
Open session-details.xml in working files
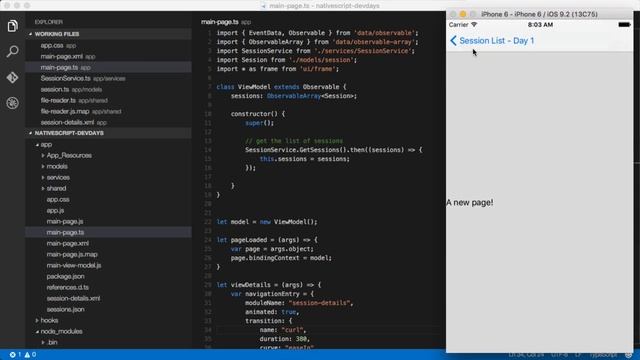coord(109,122)
